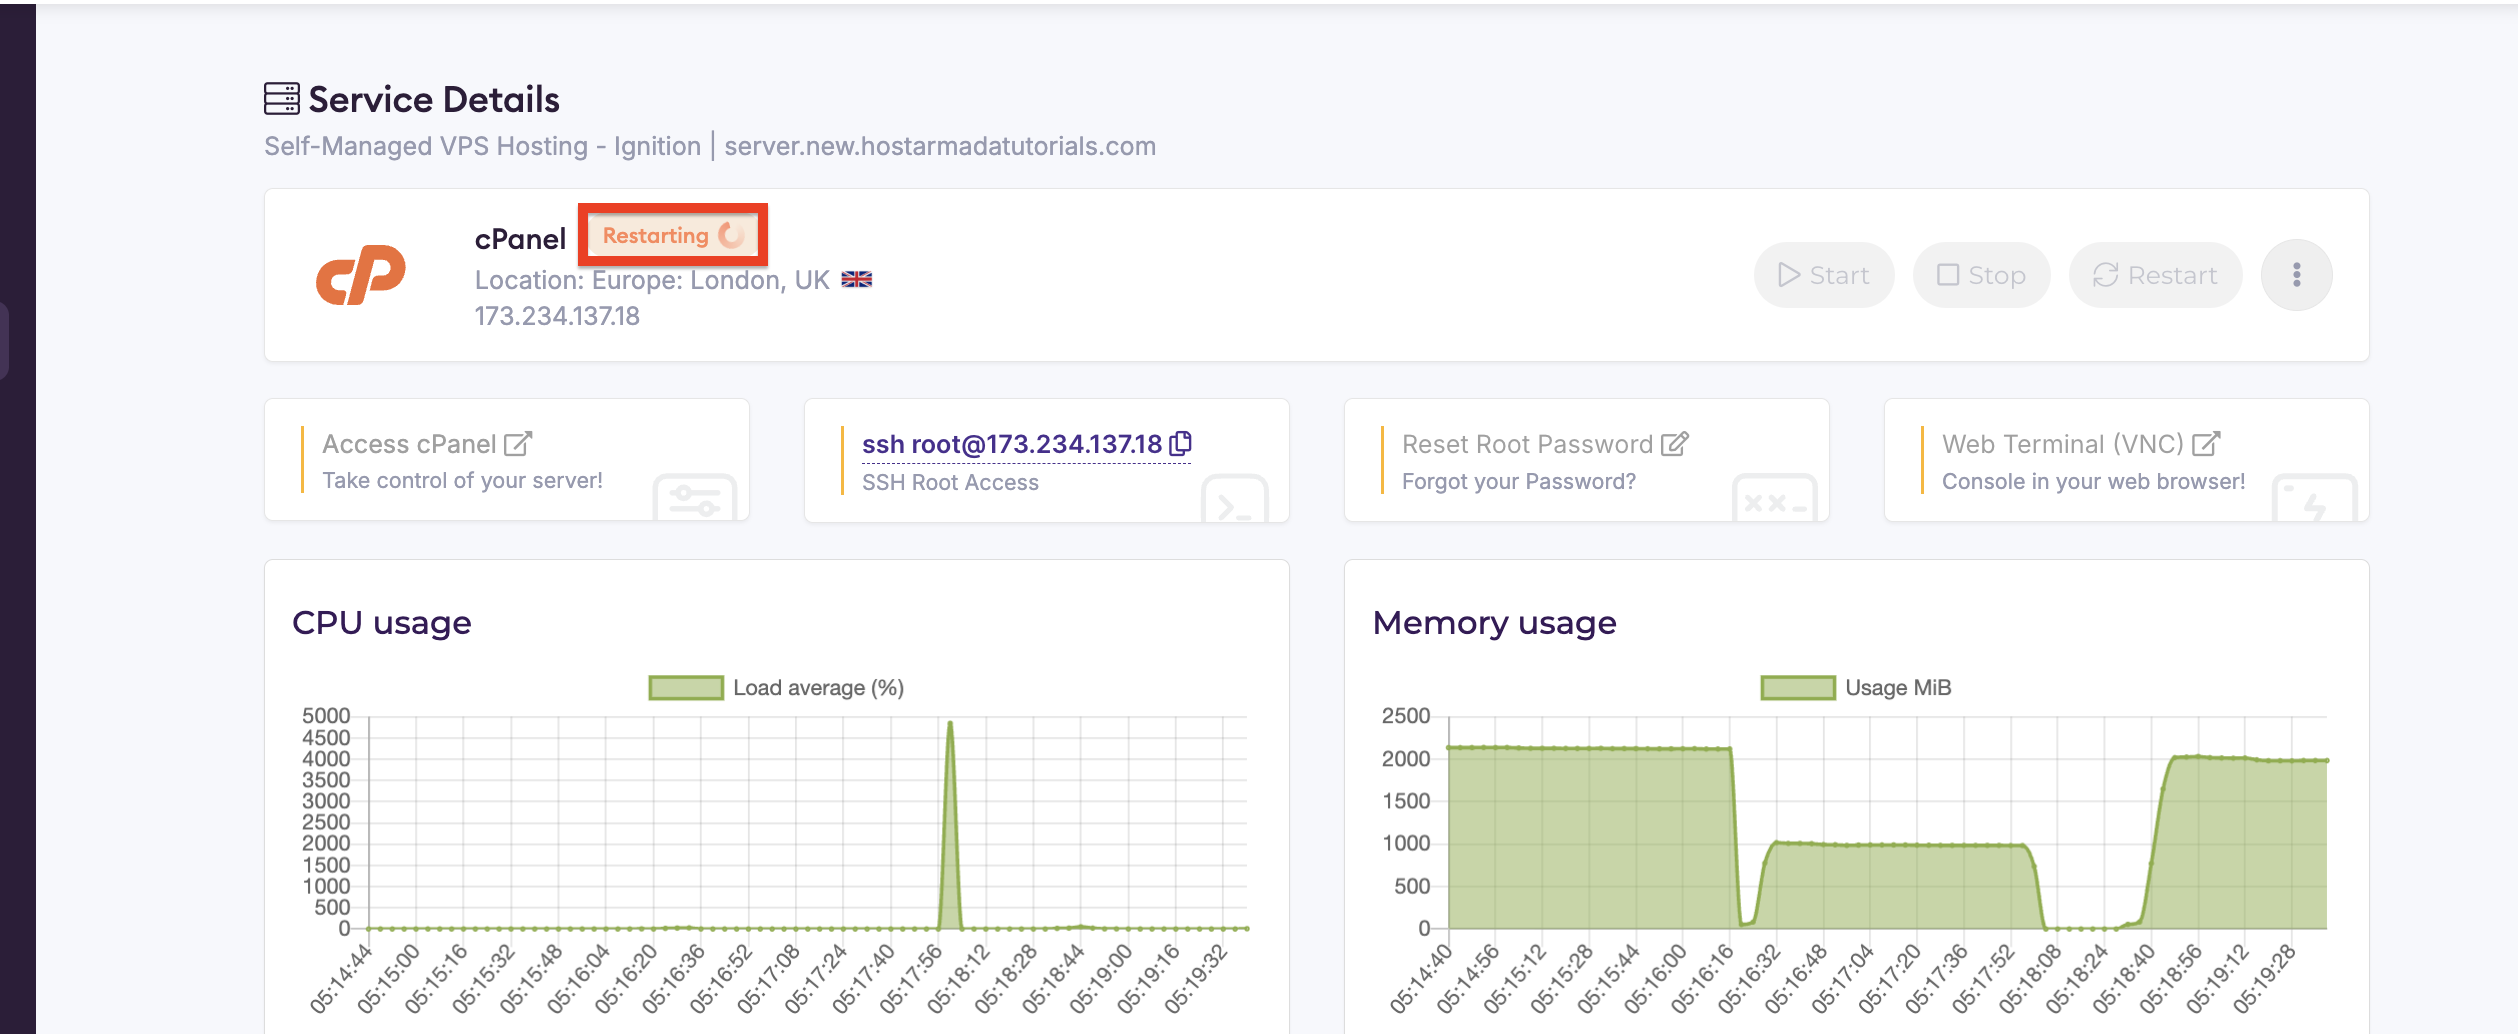
Task: Open the Access cPanel link
Action: coord(409,444)
